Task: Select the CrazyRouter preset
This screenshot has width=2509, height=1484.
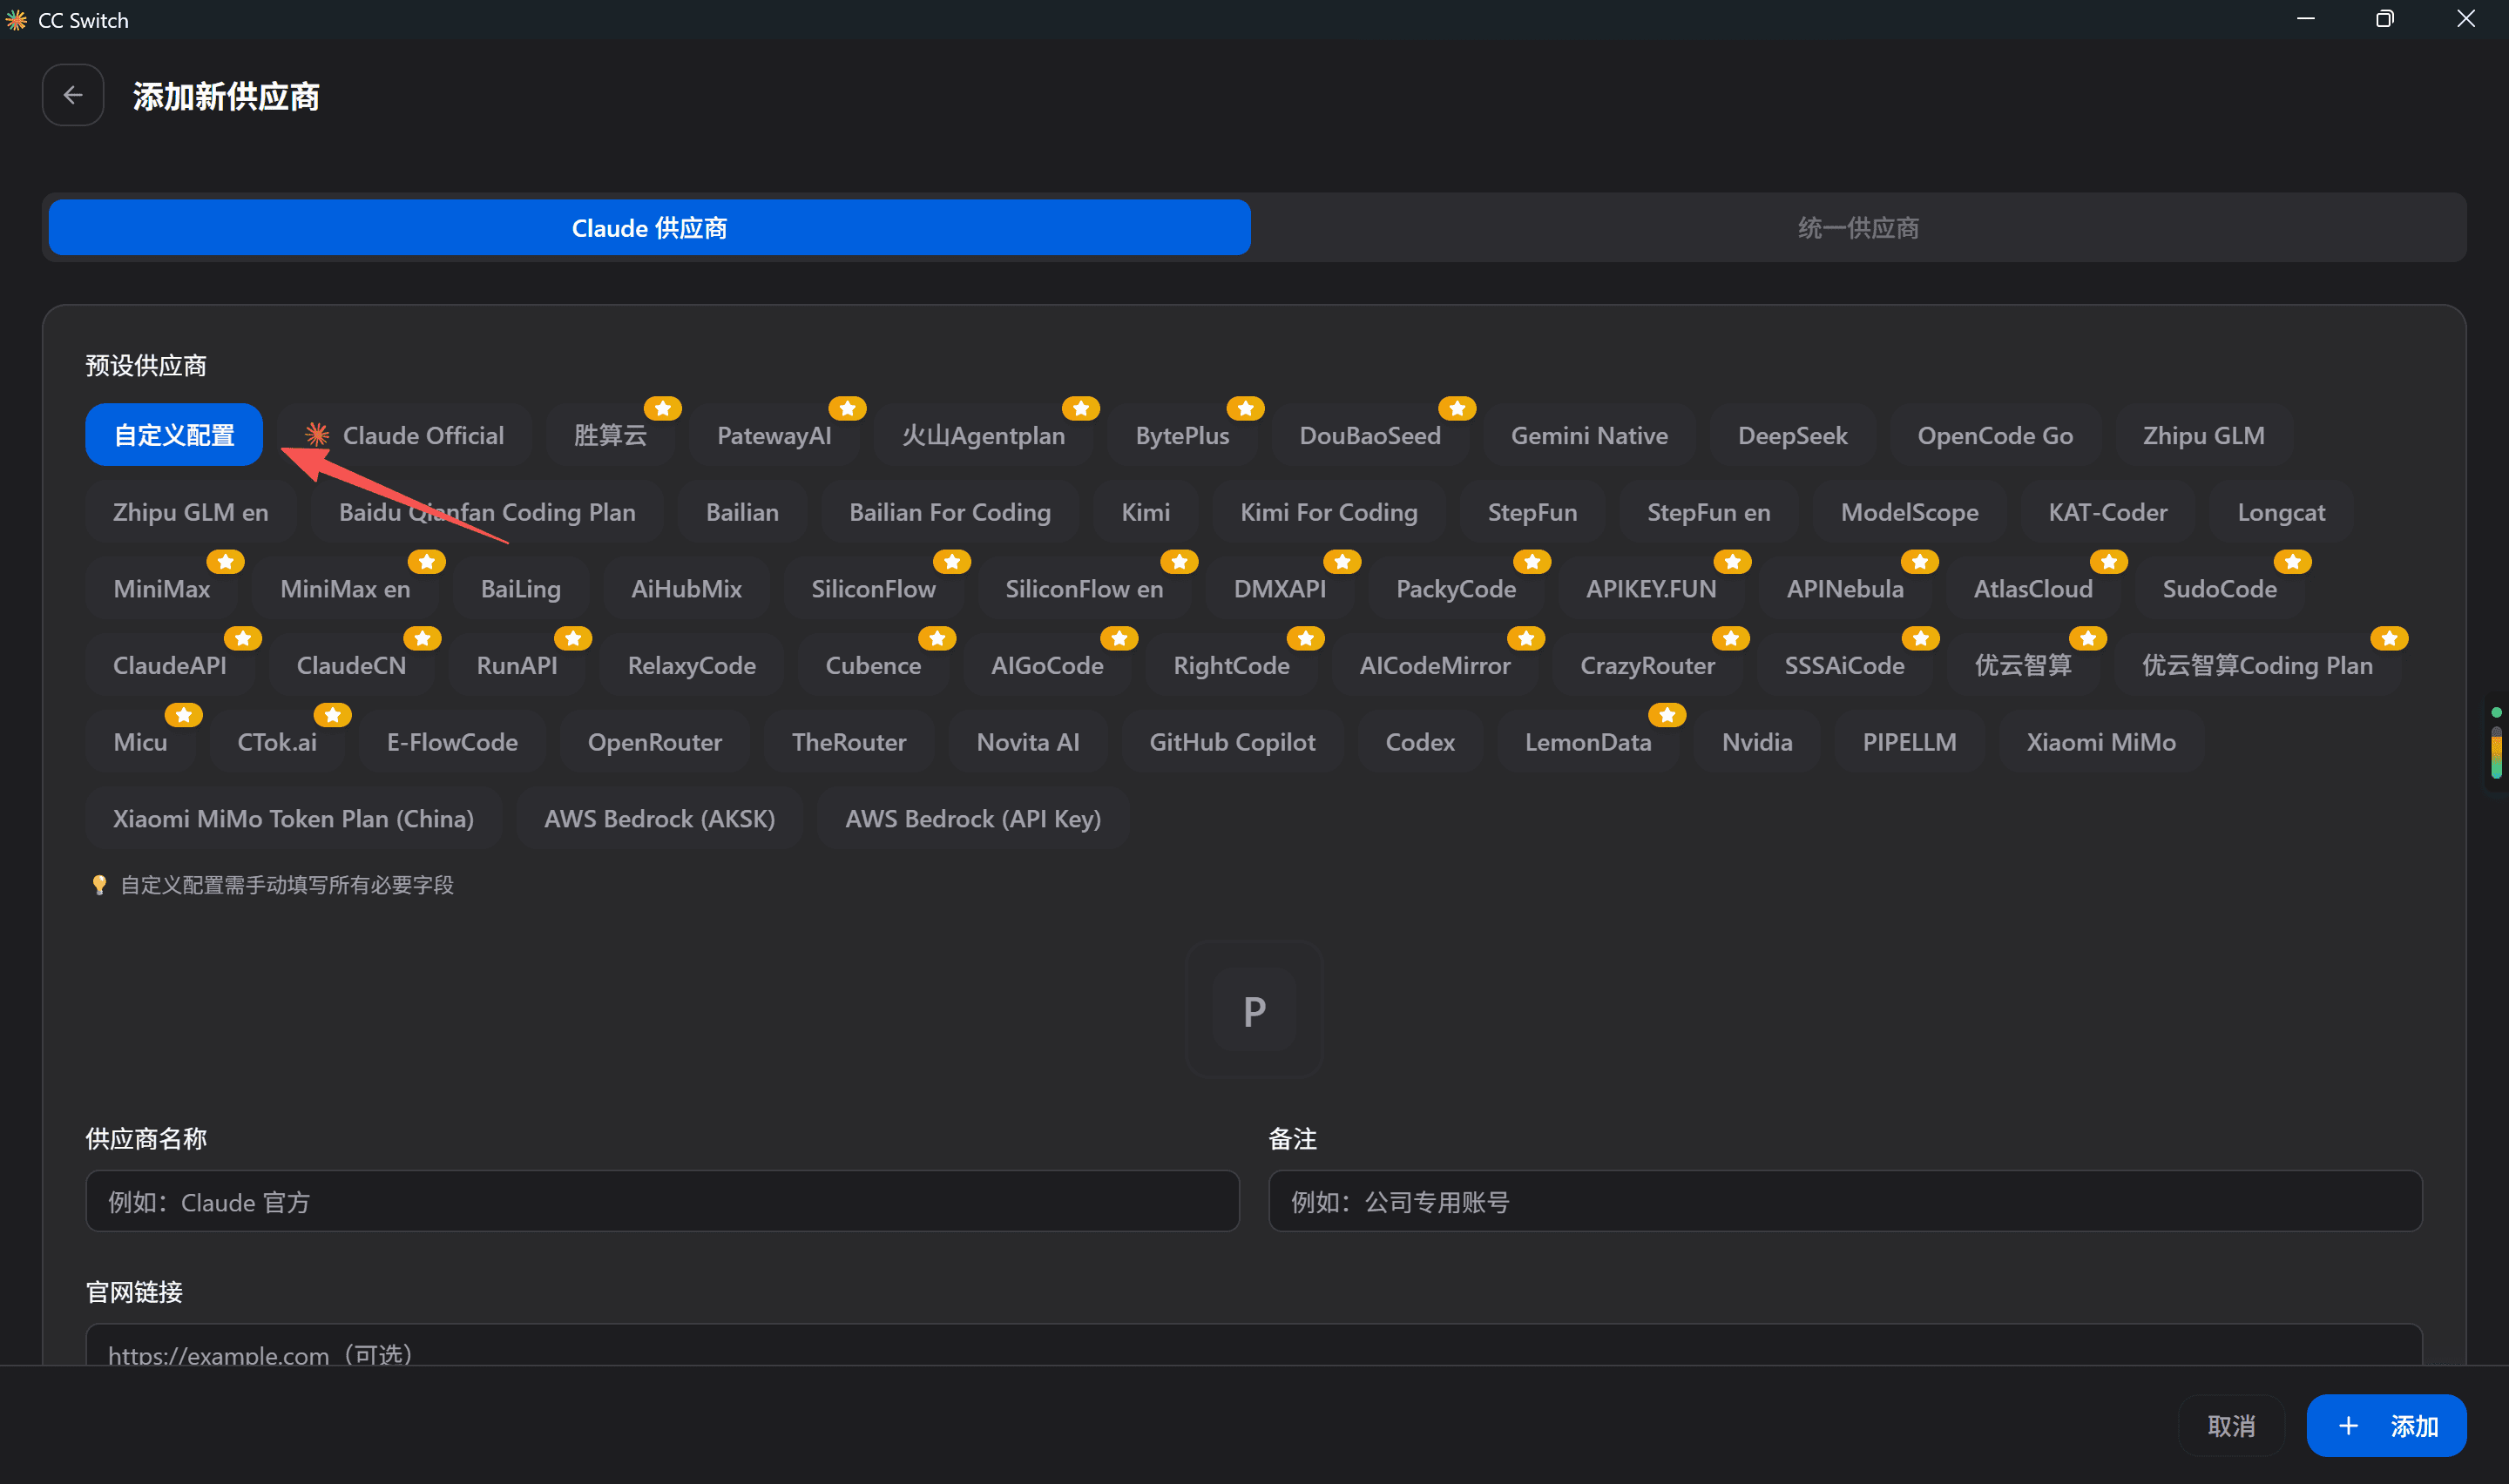Action: (x=1648, y=665)
